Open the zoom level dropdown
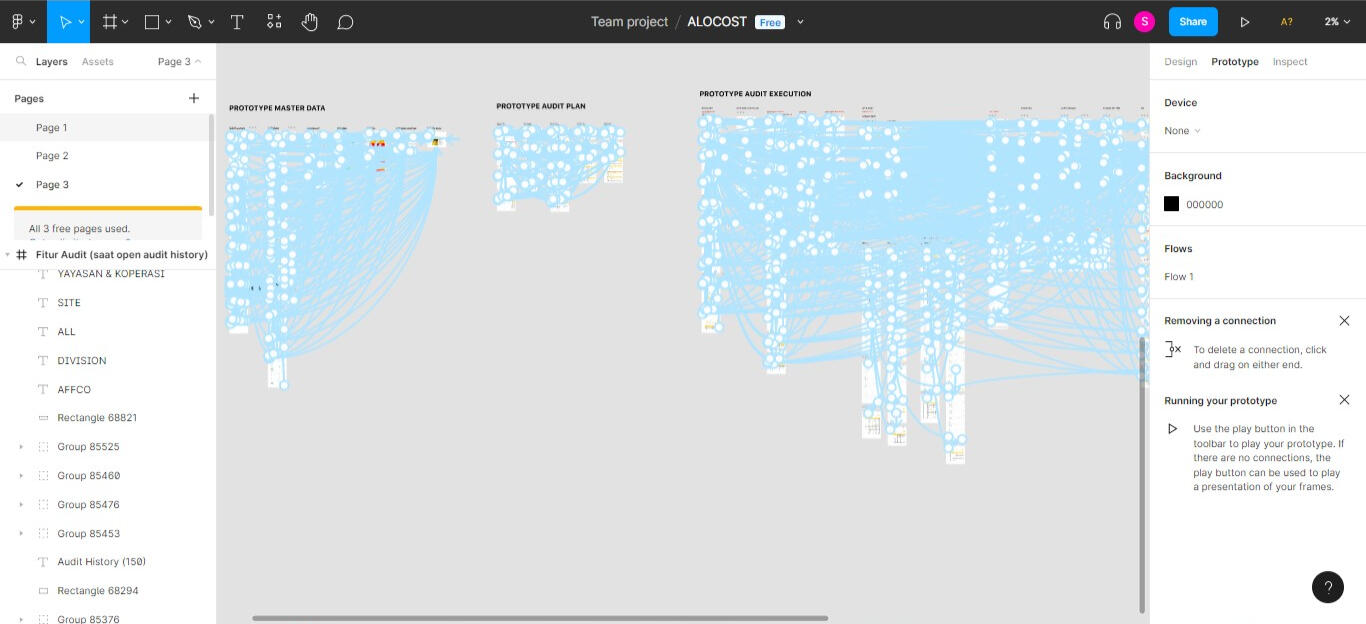 pyautogui.click(x=1337, y=21)
